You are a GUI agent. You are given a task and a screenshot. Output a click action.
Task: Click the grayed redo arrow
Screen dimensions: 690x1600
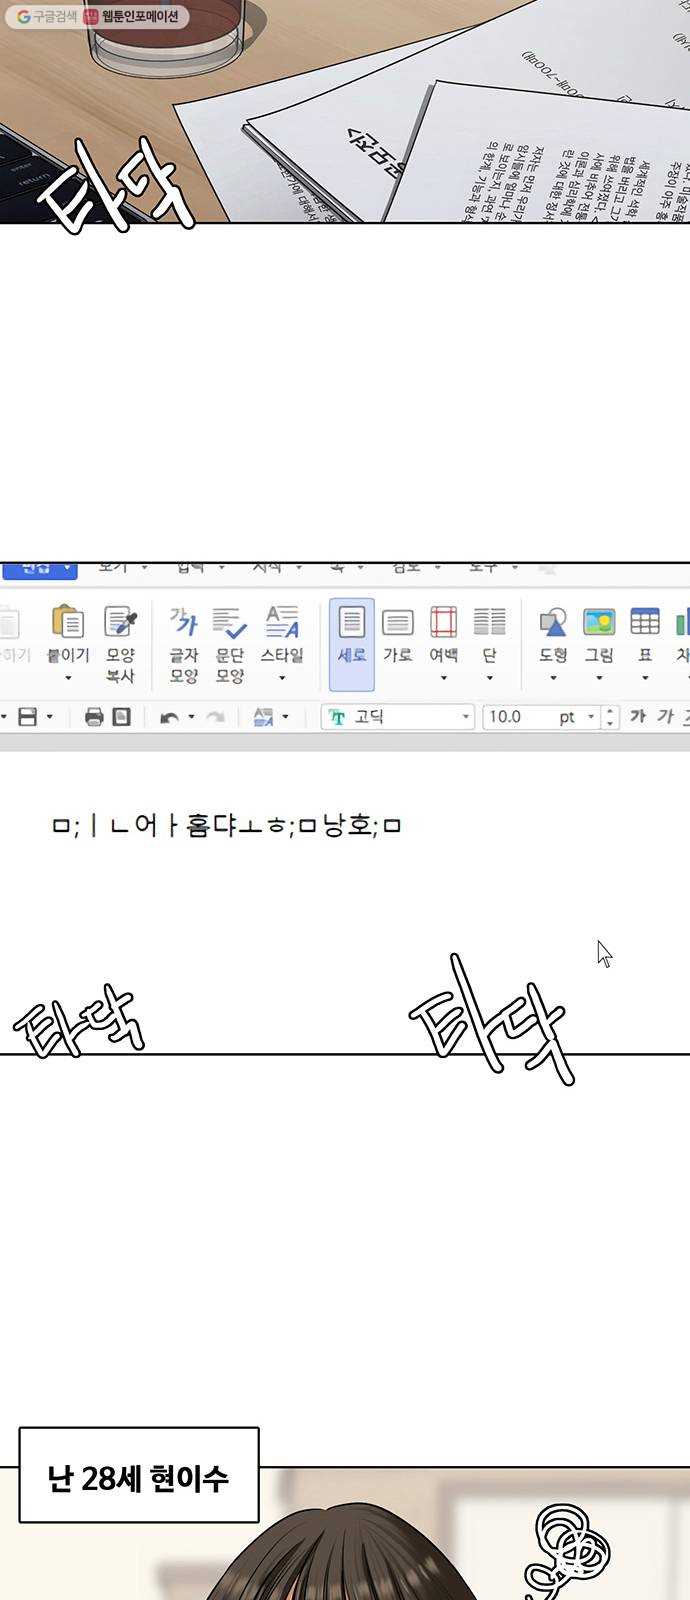click(x=215, y=717)
